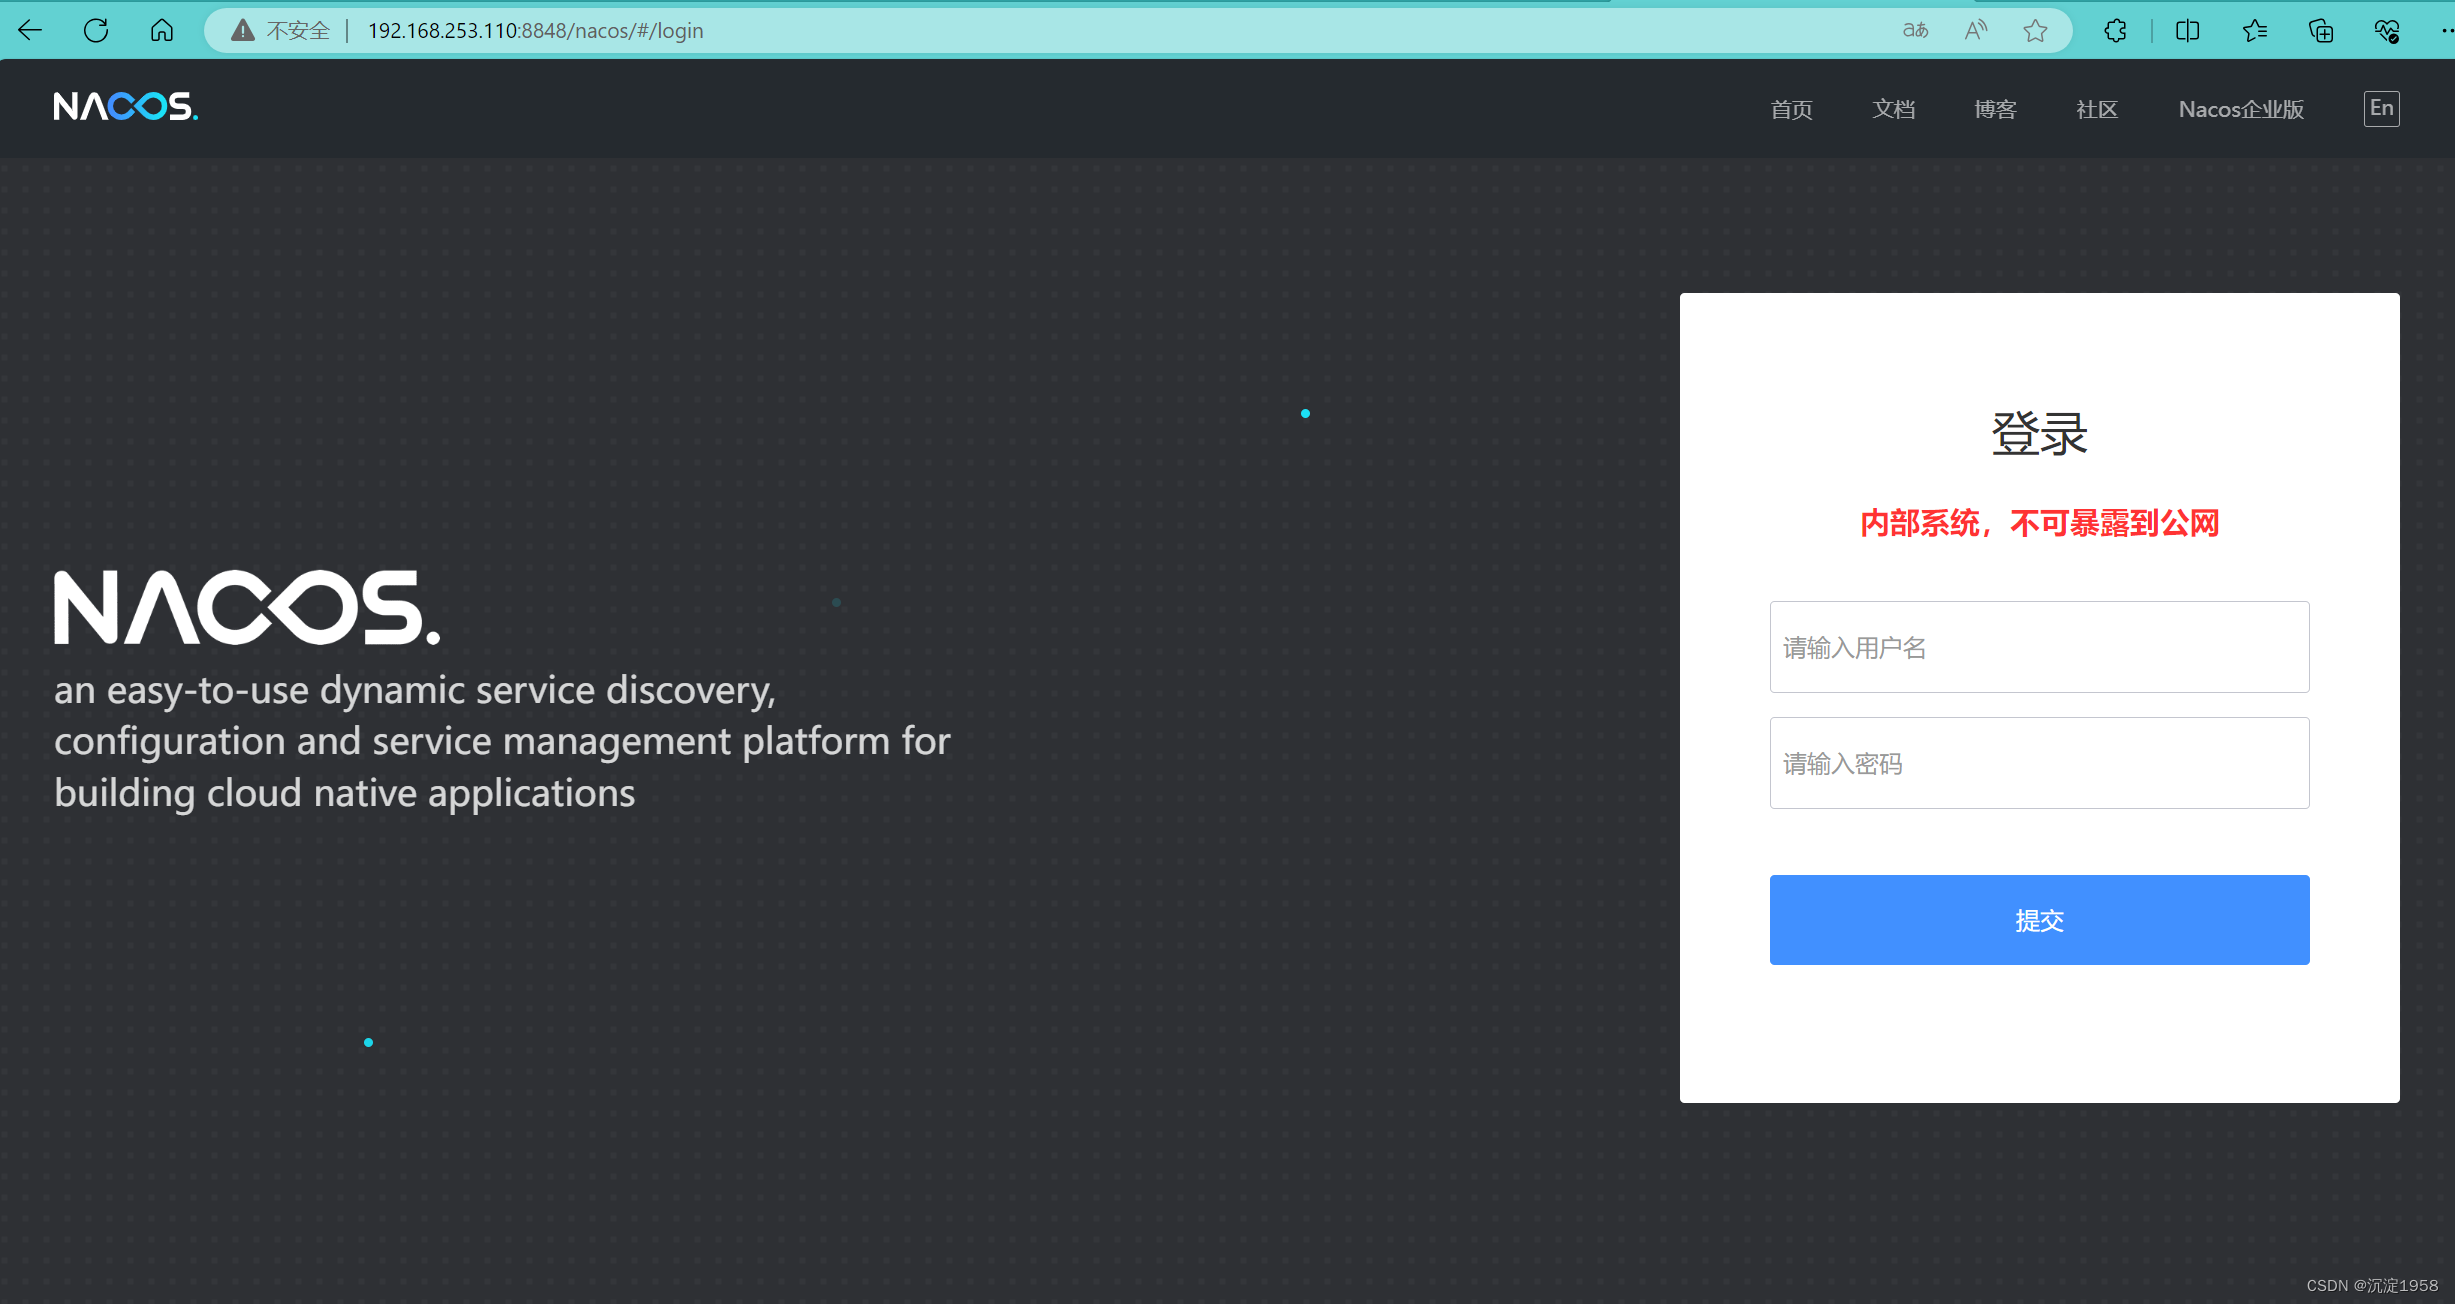Open the translate page icon

pyautogui.click(x=1915, y=30)
